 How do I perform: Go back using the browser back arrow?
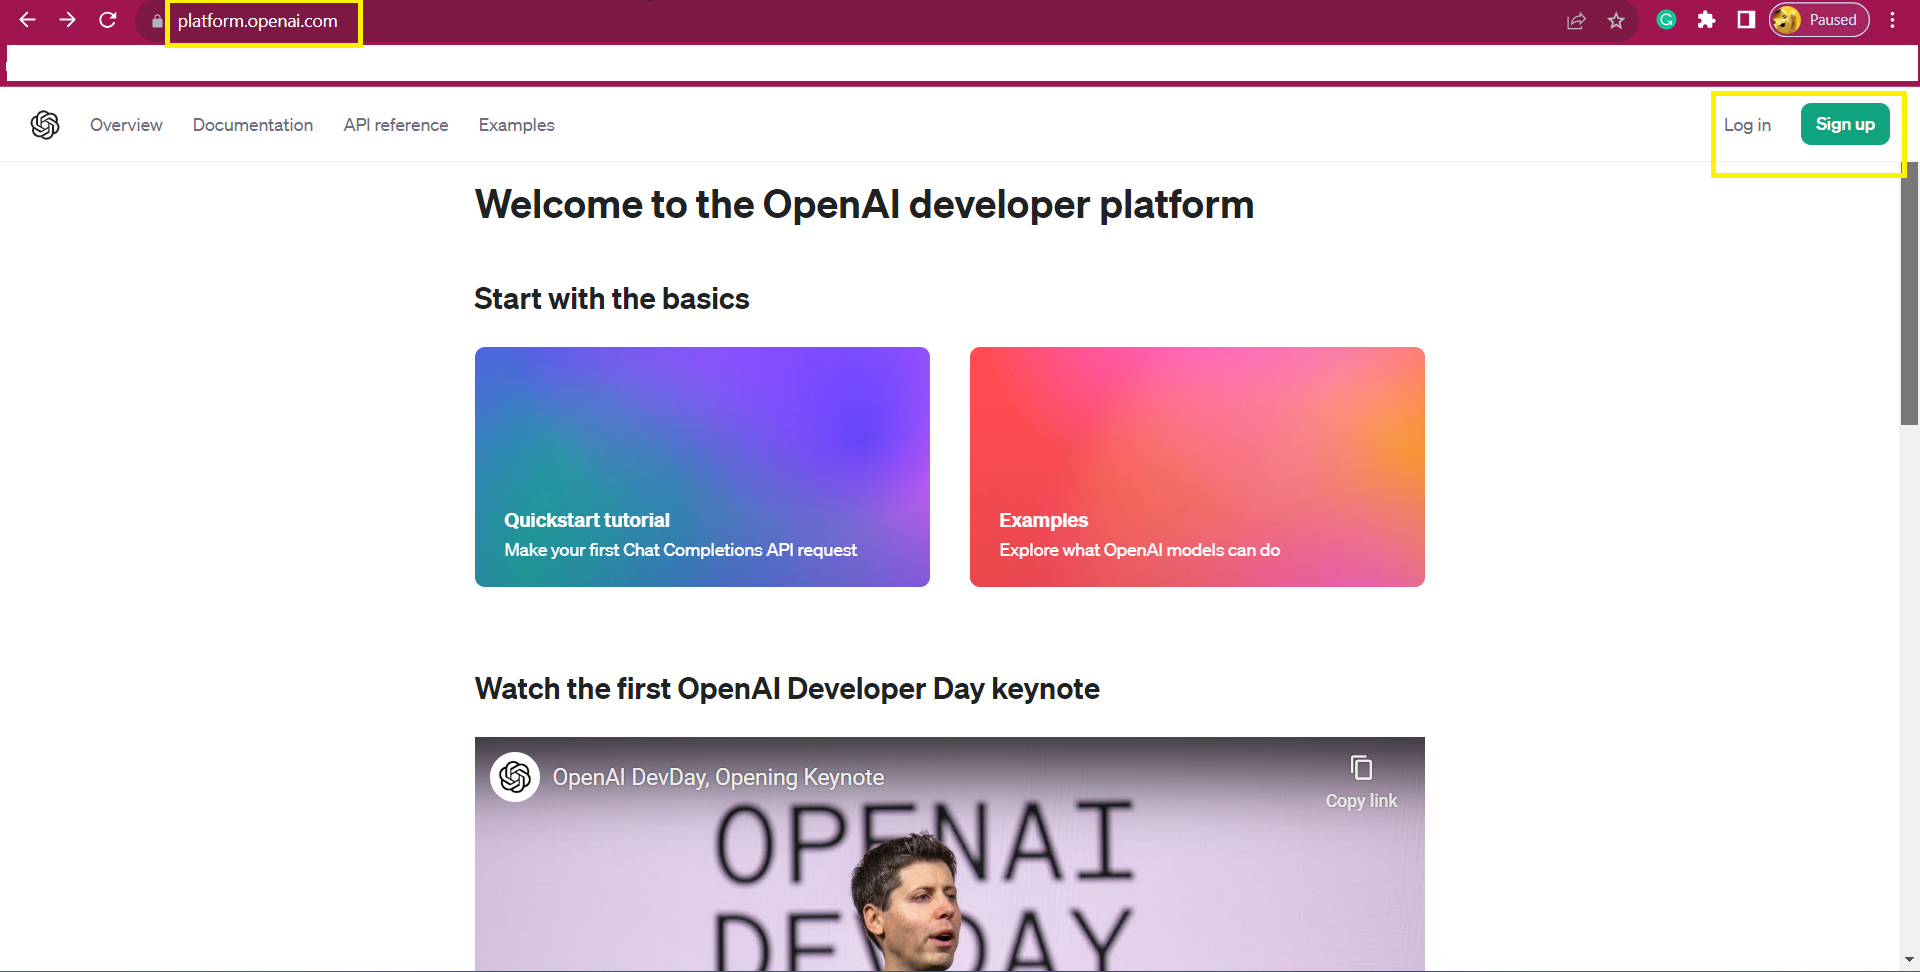[27, 20]
